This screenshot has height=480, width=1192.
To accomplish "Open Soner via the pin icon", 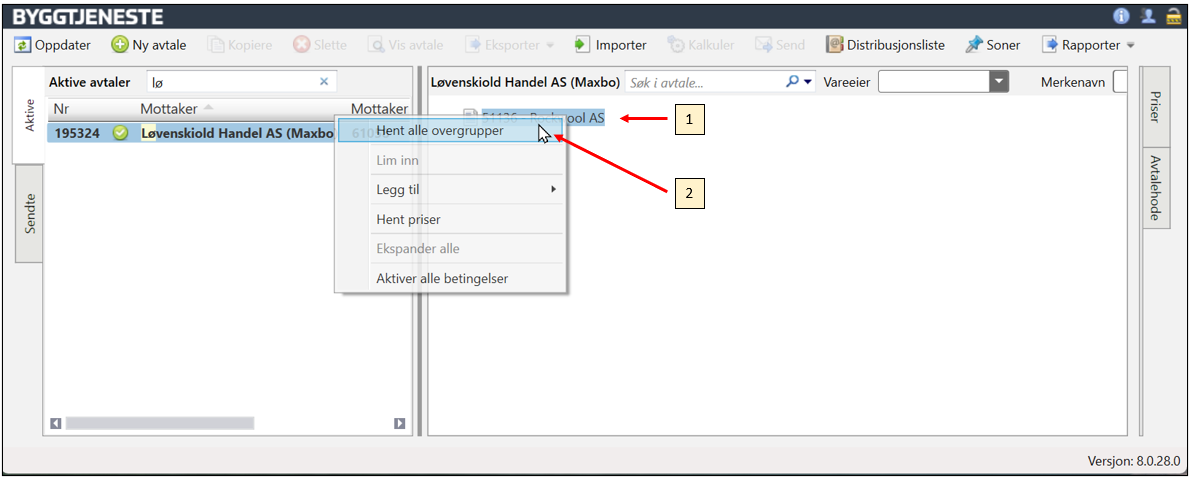I will [973, 45].
